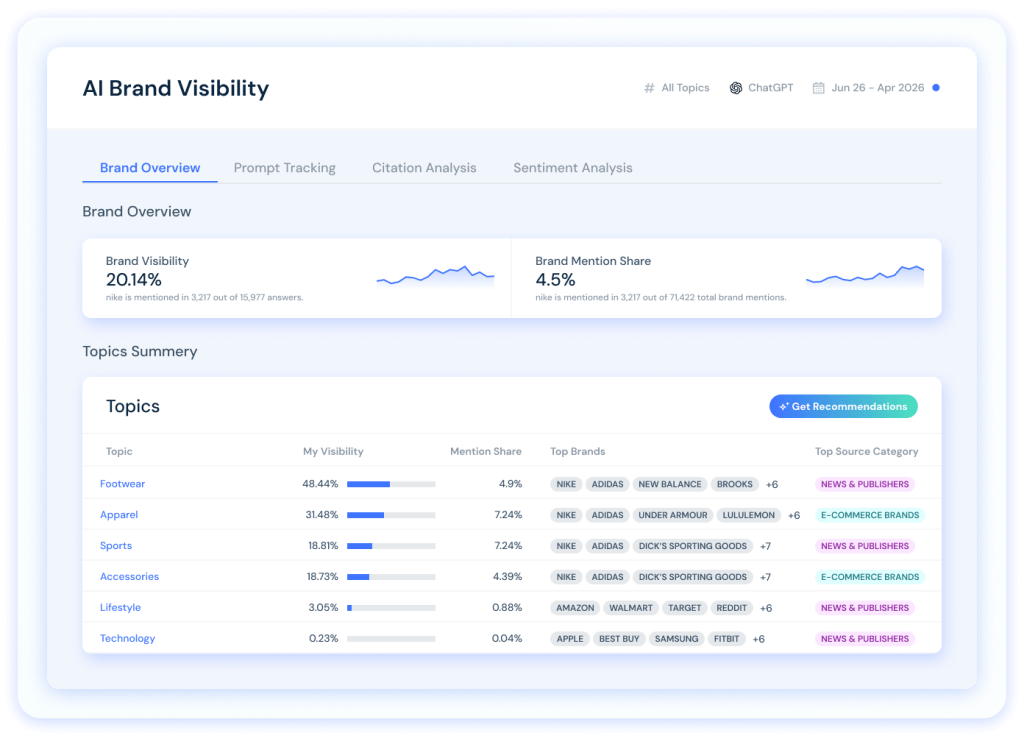The image size is (1024, 736).
Task: Click the ChatGPT logo icon
Action: (x=736, y=88)
